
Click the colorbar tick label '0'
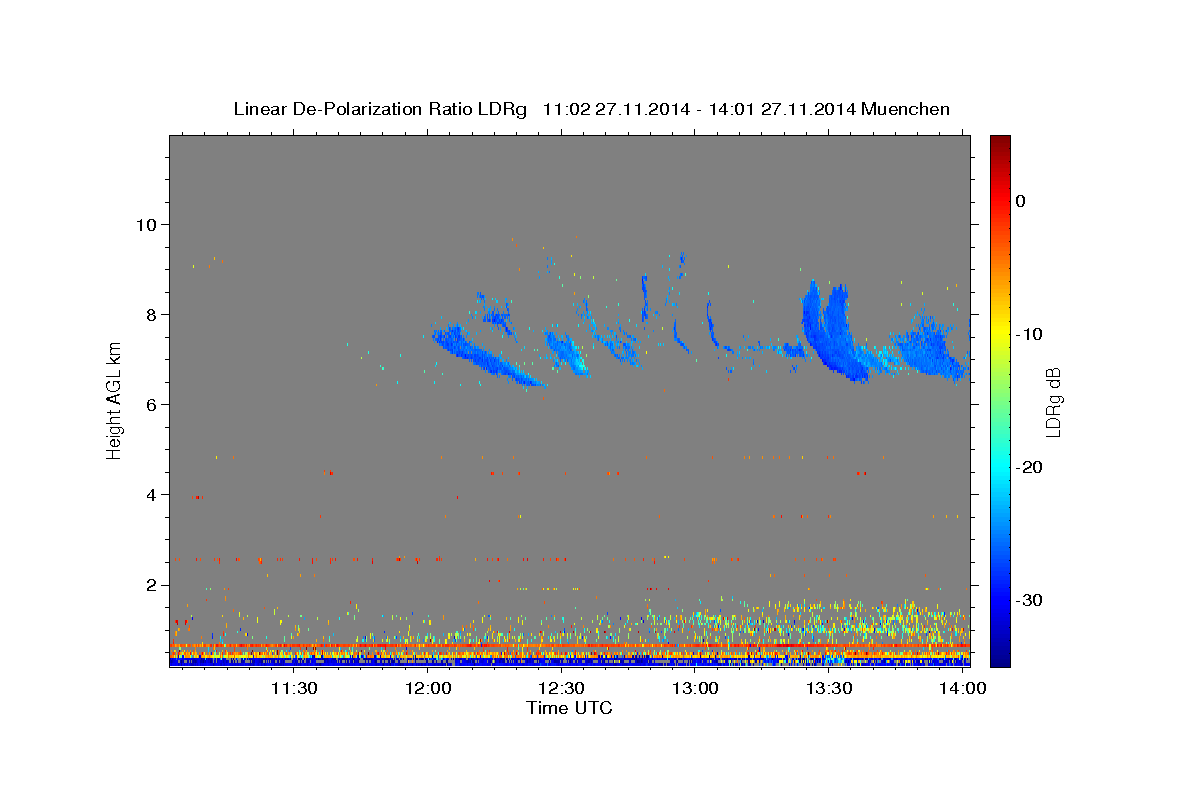1021,201
